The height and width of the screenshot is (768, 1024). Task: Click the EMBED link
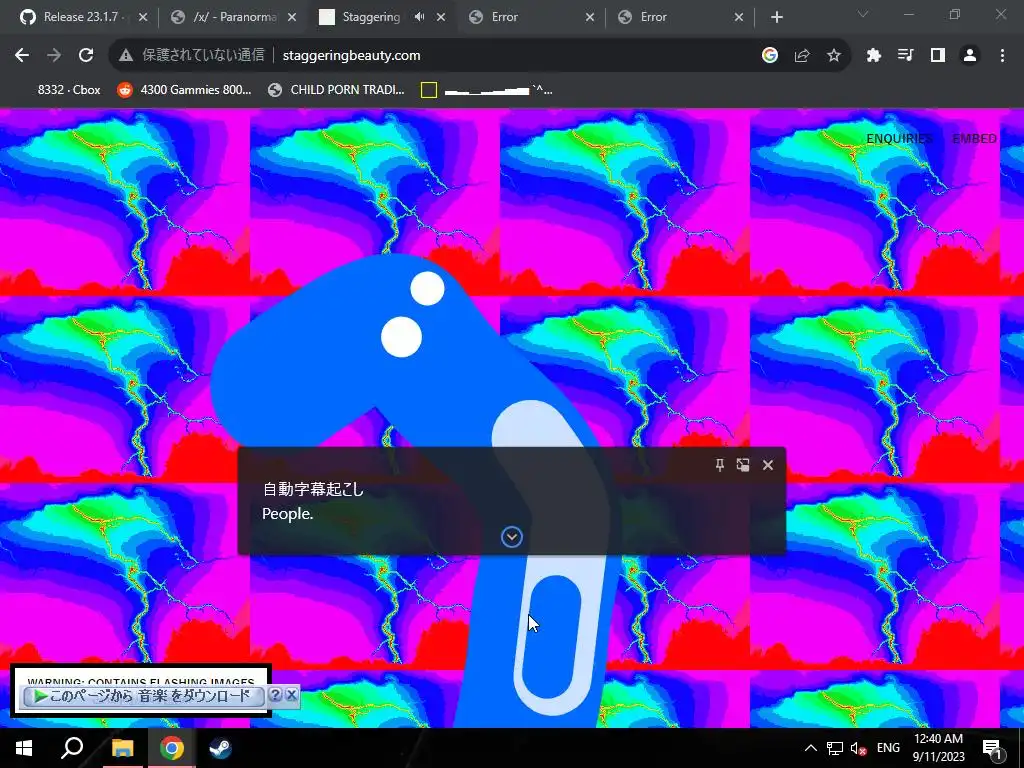coord(974,138)
